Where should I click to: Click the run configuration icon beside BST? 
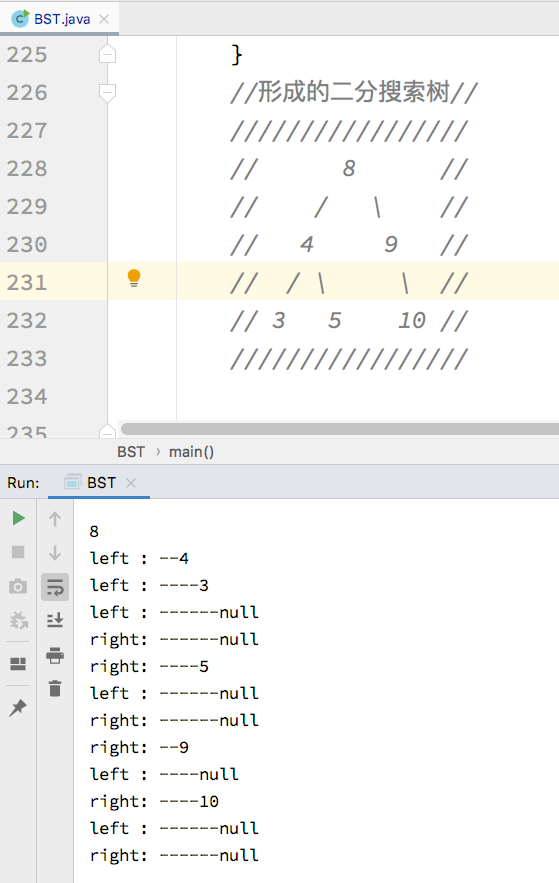pos(72,483)
